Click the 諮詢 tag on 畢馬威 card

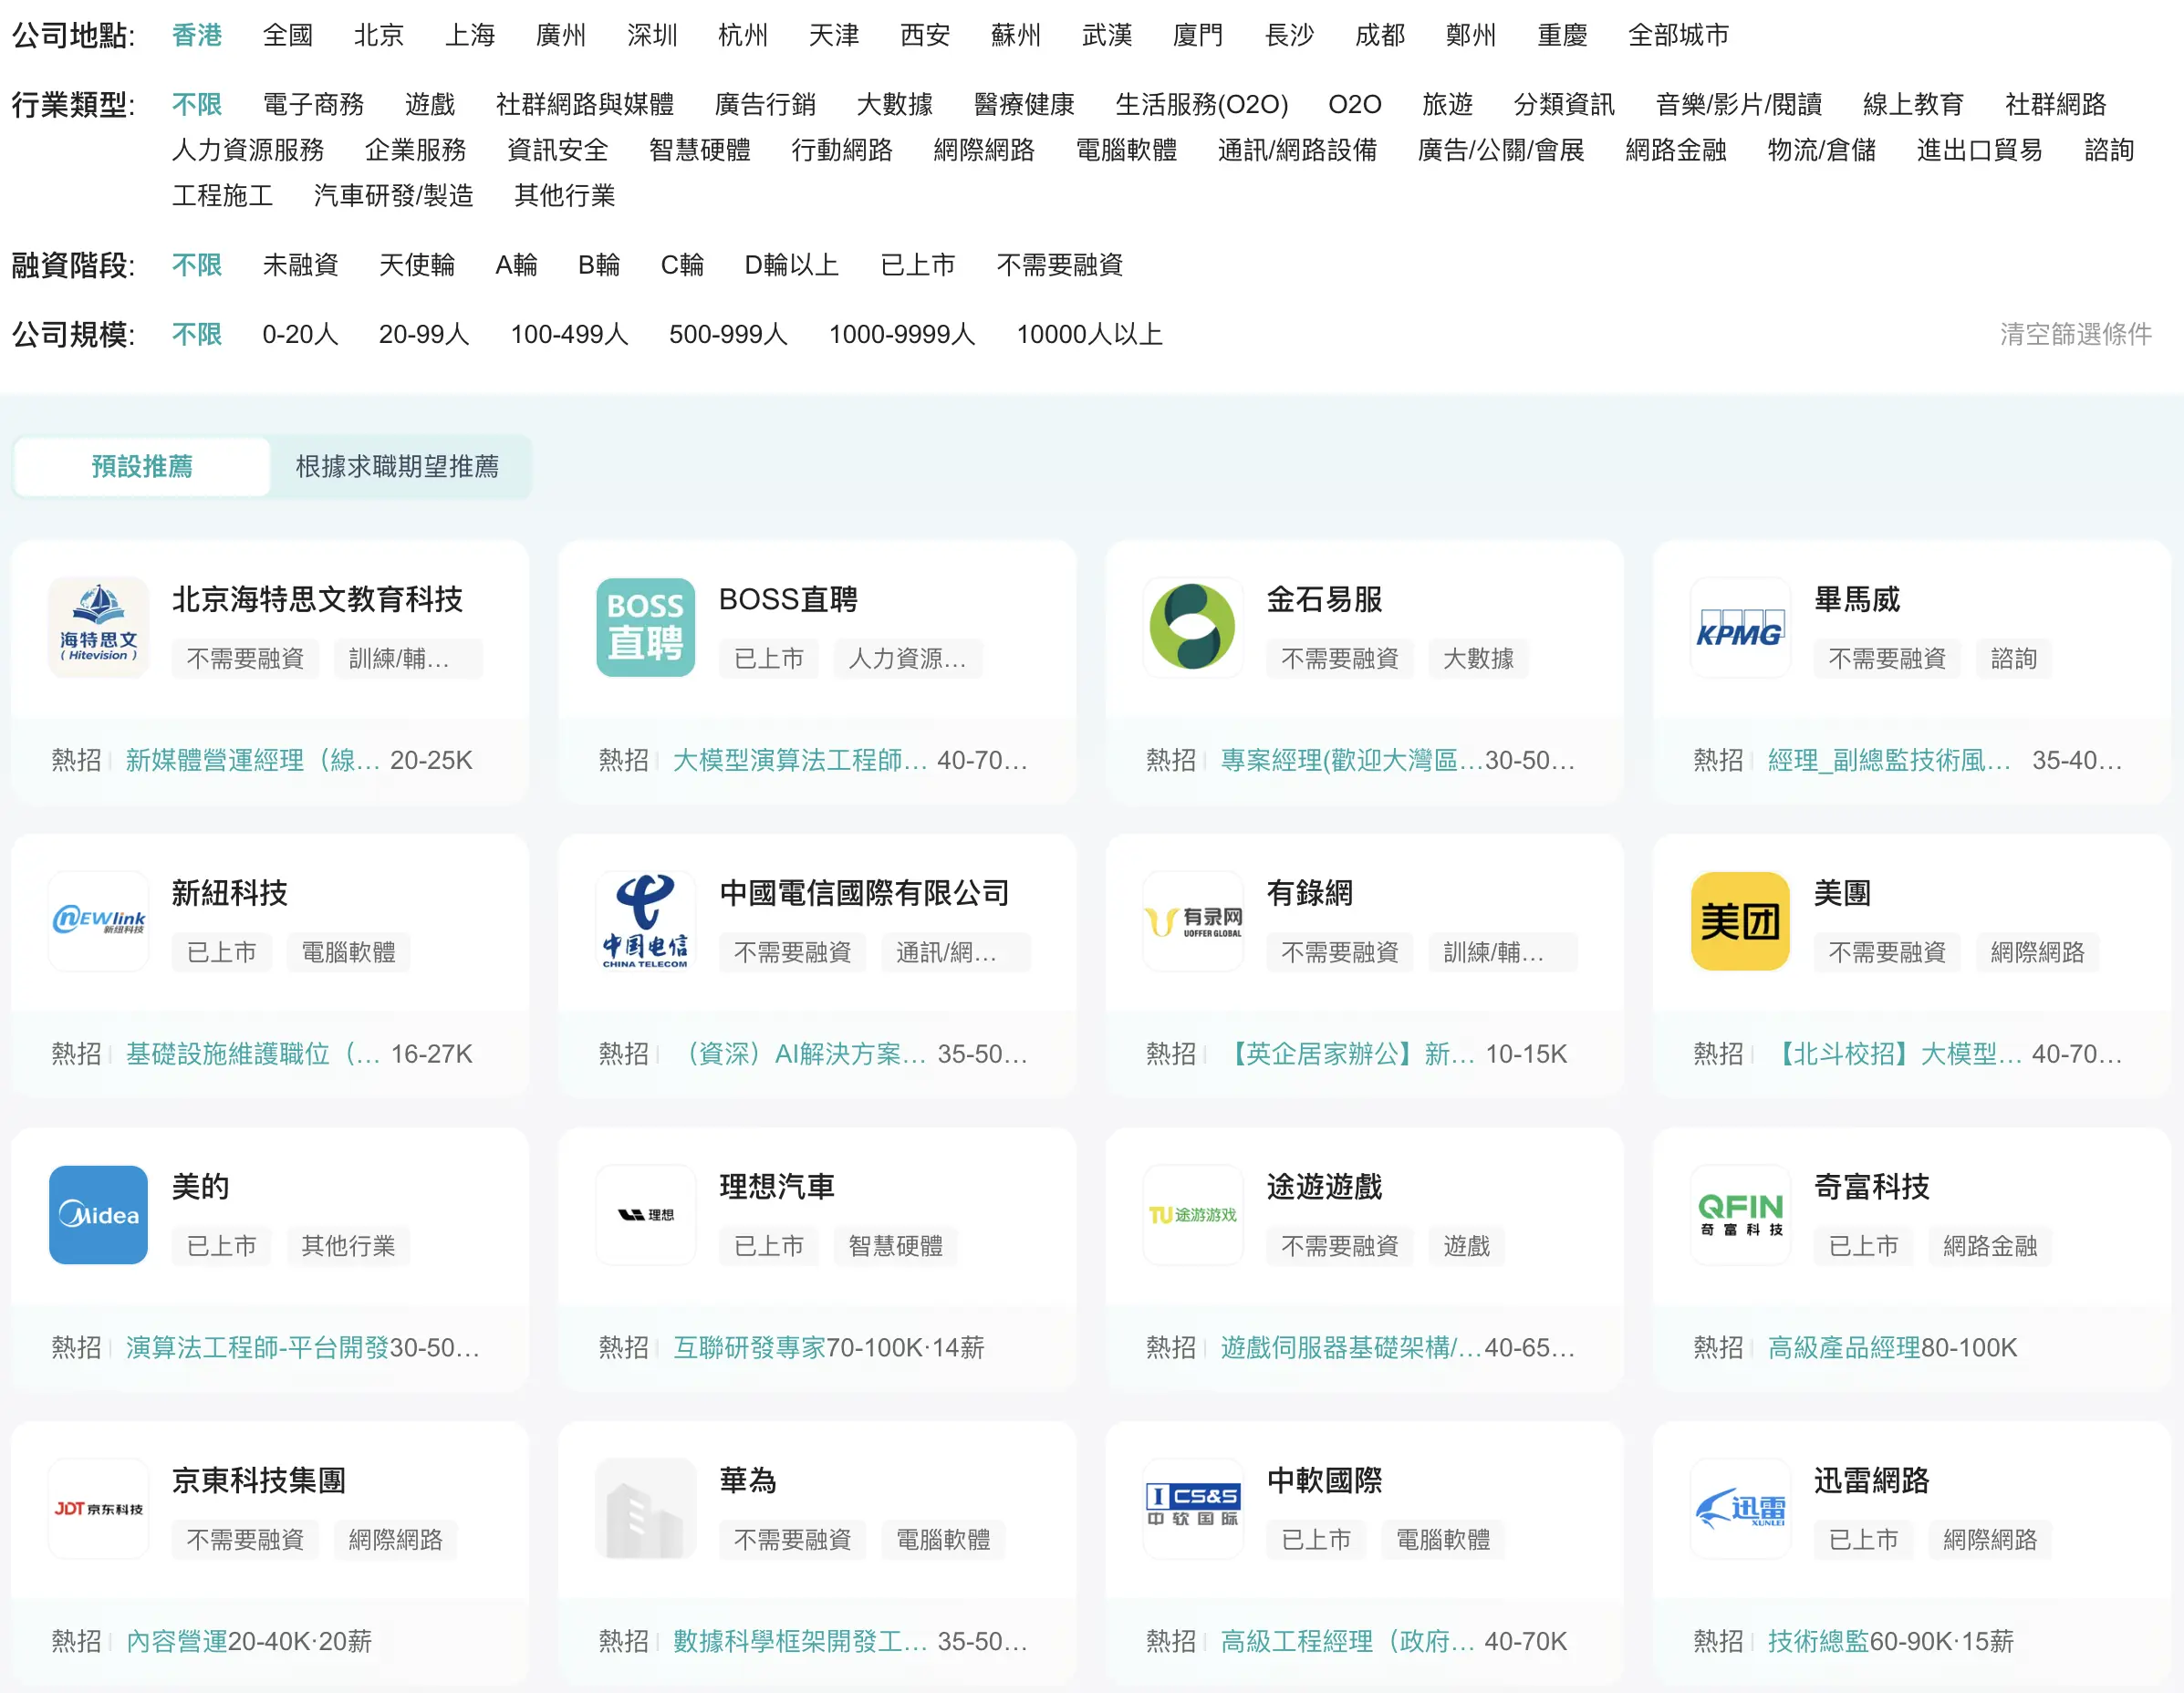pyautogui.click(x=2013, y=658)
